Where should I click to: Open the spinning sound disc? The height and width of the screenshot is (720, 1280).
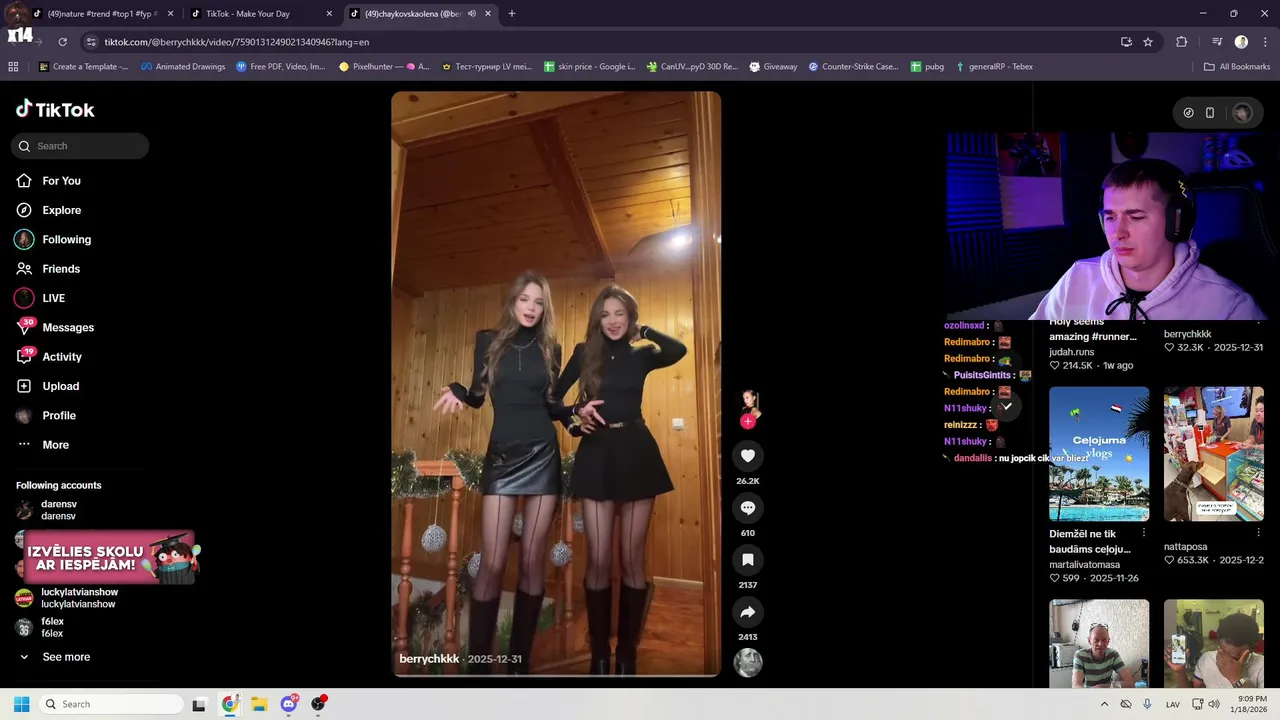click(x=748, y=663)
